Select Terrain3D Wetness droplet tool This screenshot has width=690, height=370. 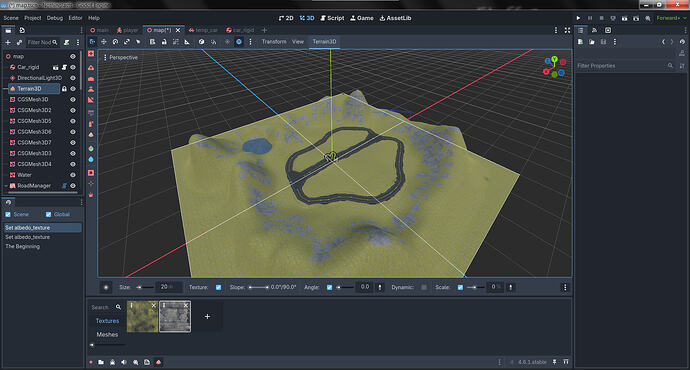(91, 159)
